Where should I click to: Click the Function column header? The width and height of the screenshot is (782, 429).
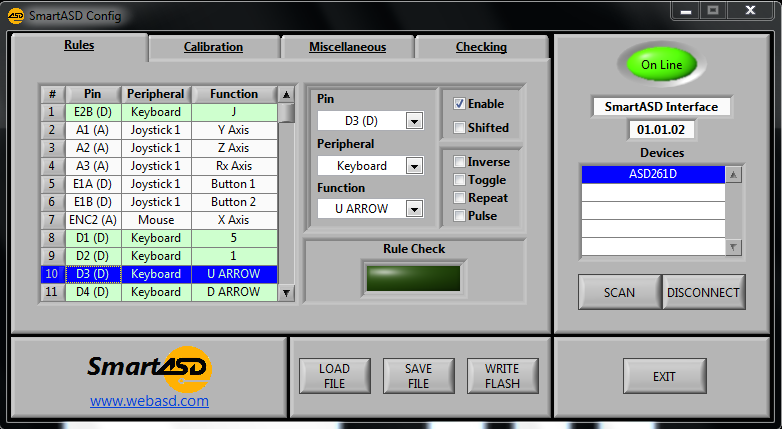pos(234,94)
